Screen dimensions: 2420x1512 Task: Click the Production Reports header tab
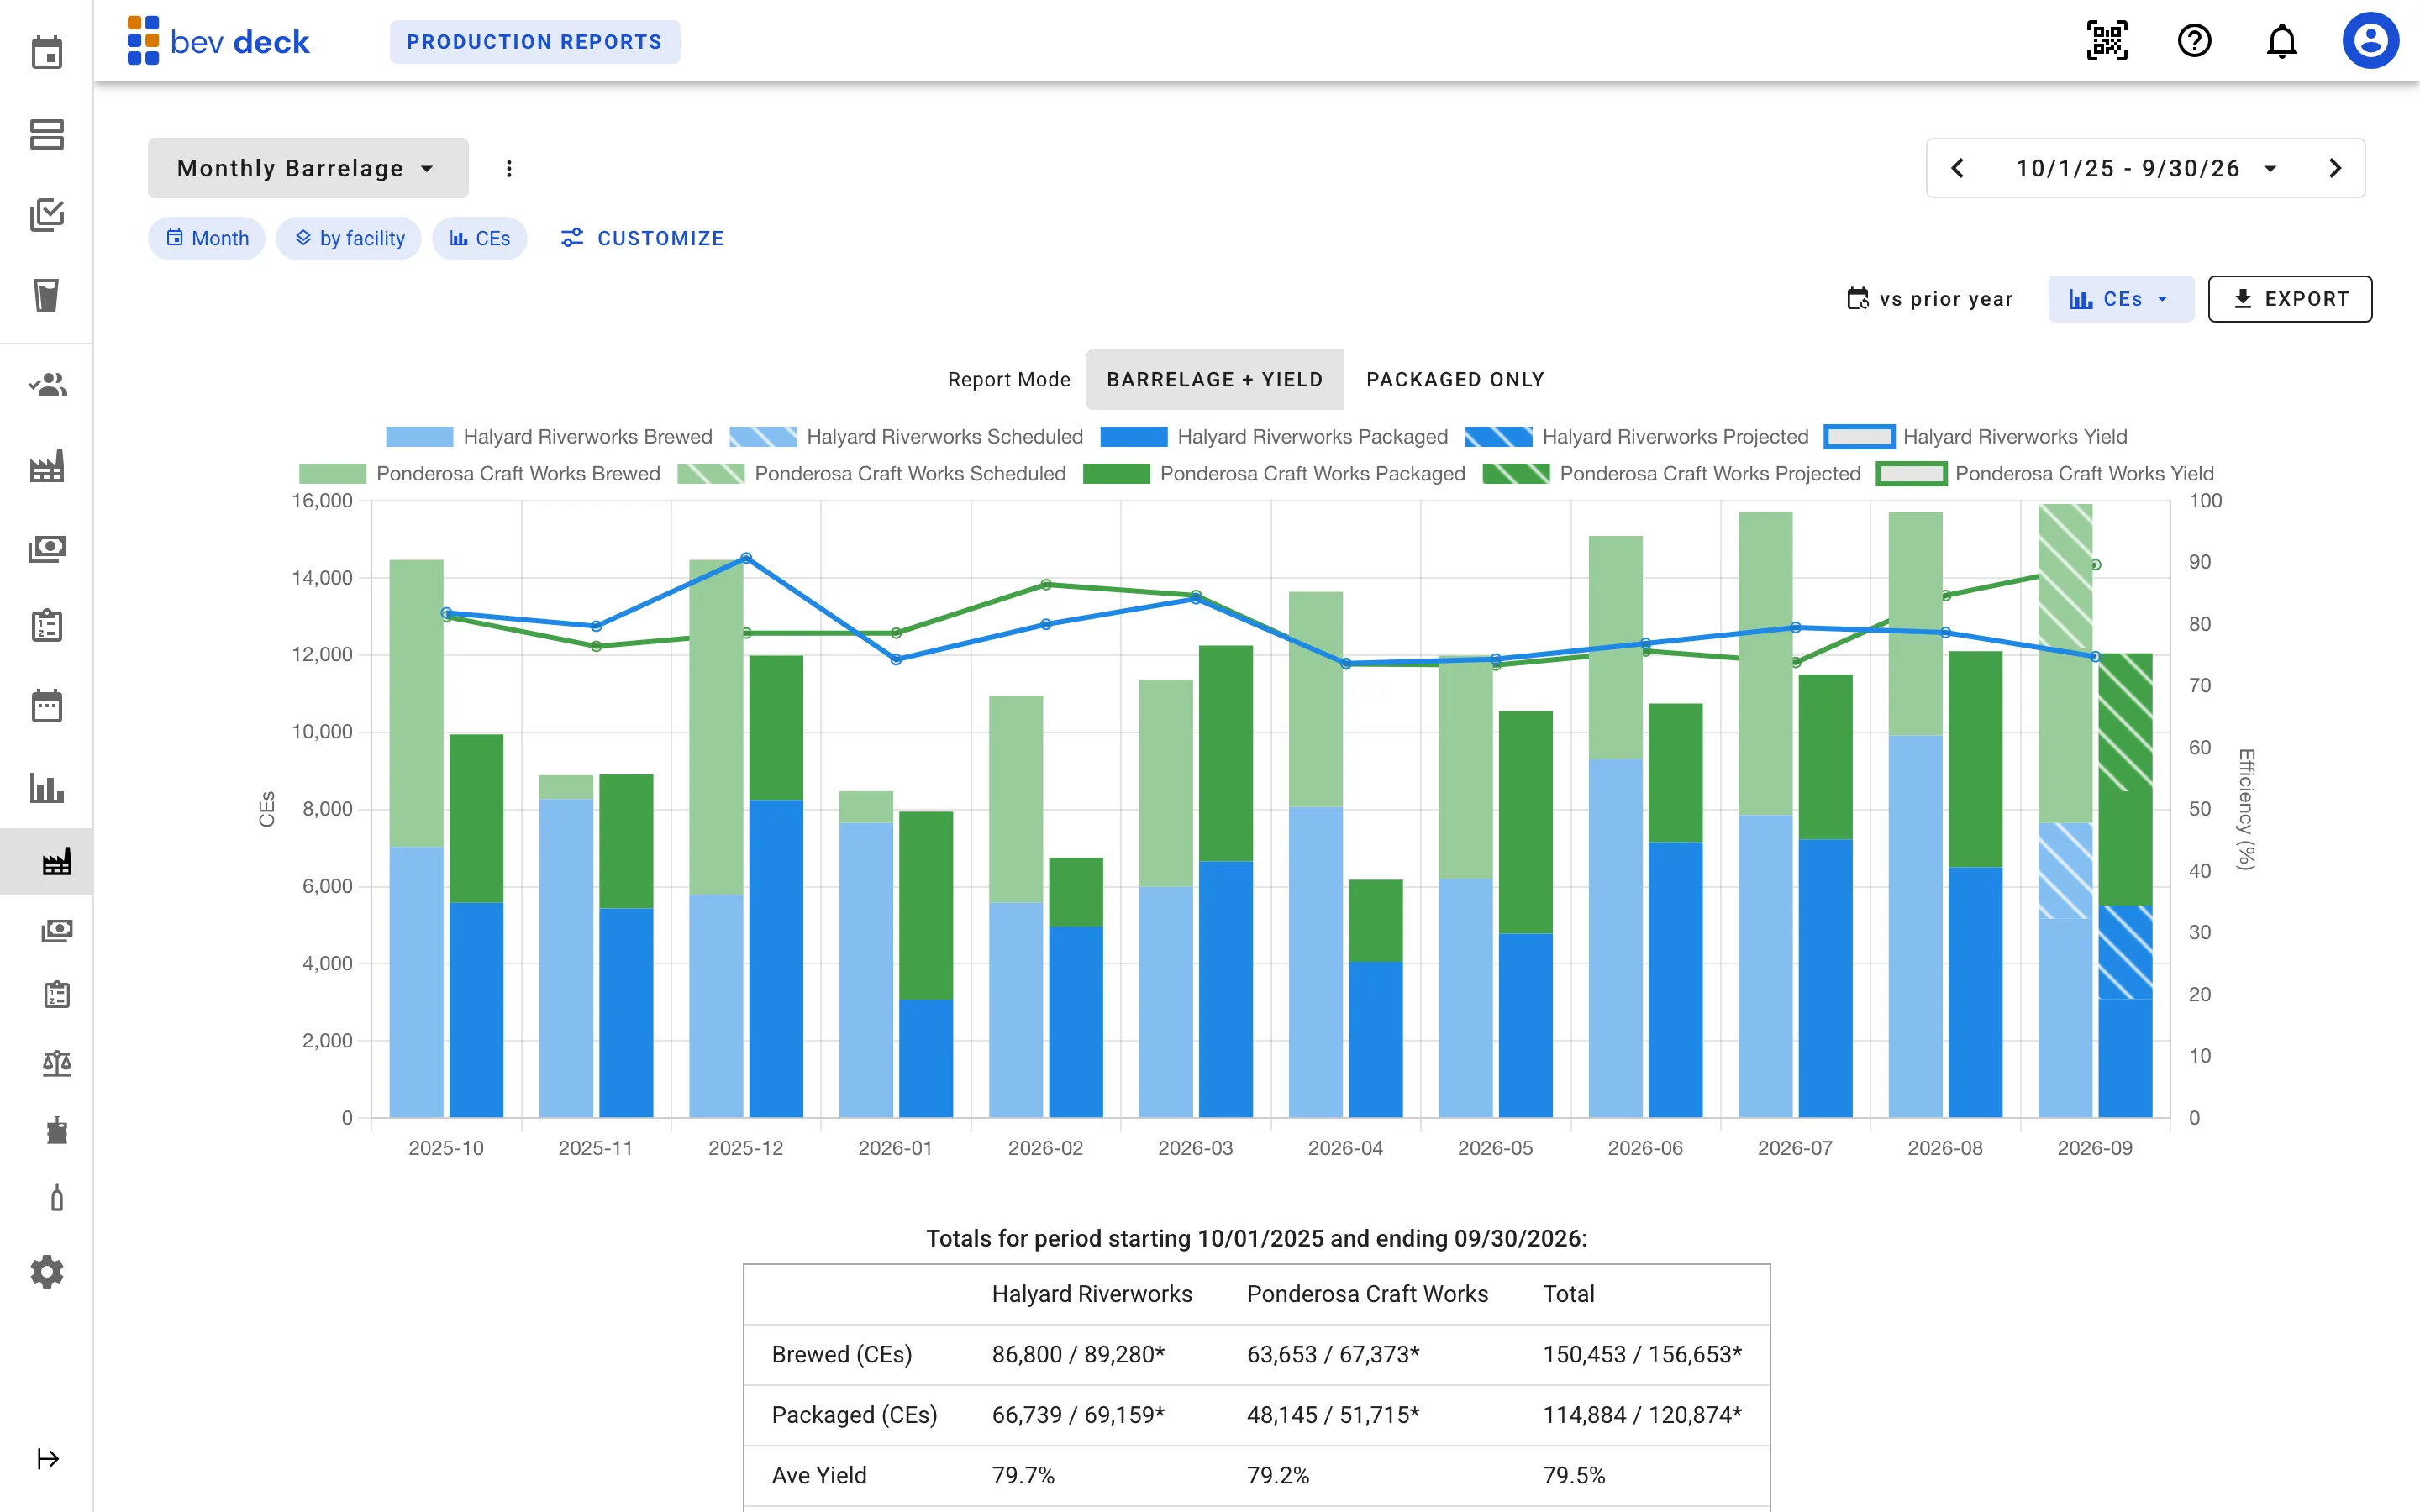point(534,42)
